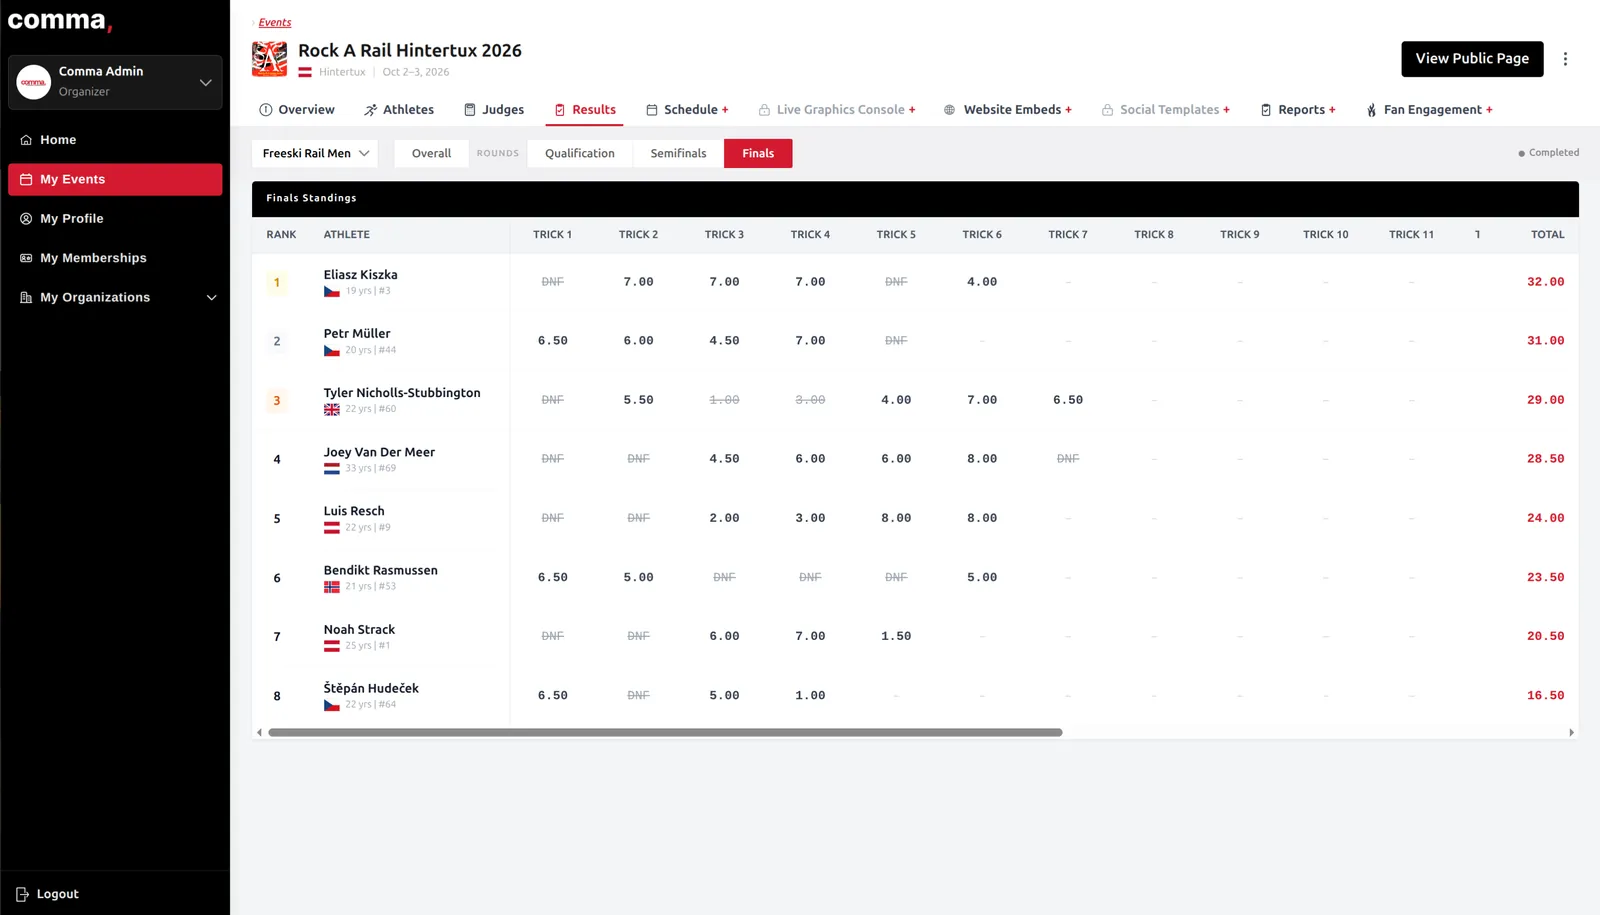This screenshot has height=915, width=1600.
Task: Expand the Comma Admin account switcher
Action: point(205,82)
